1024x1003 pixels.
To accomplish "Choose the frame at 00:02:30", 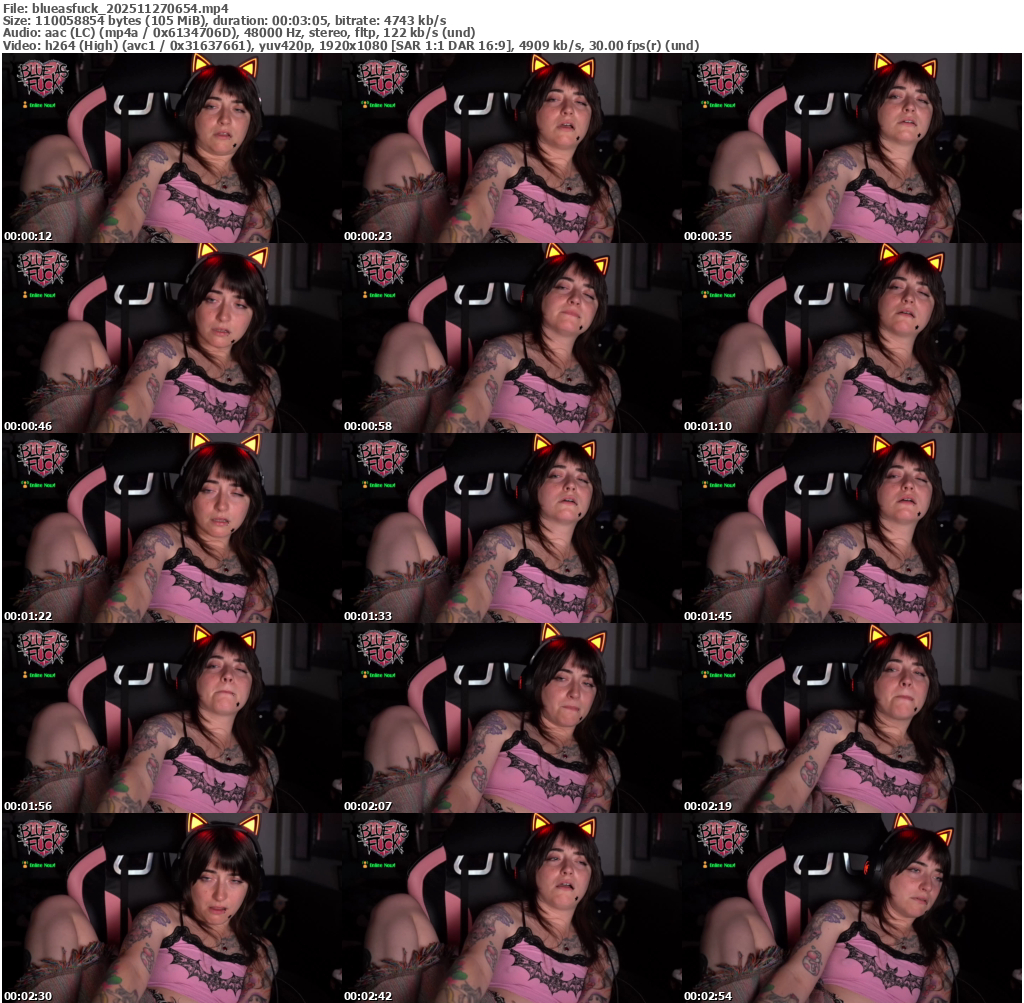I will (171, 908).
